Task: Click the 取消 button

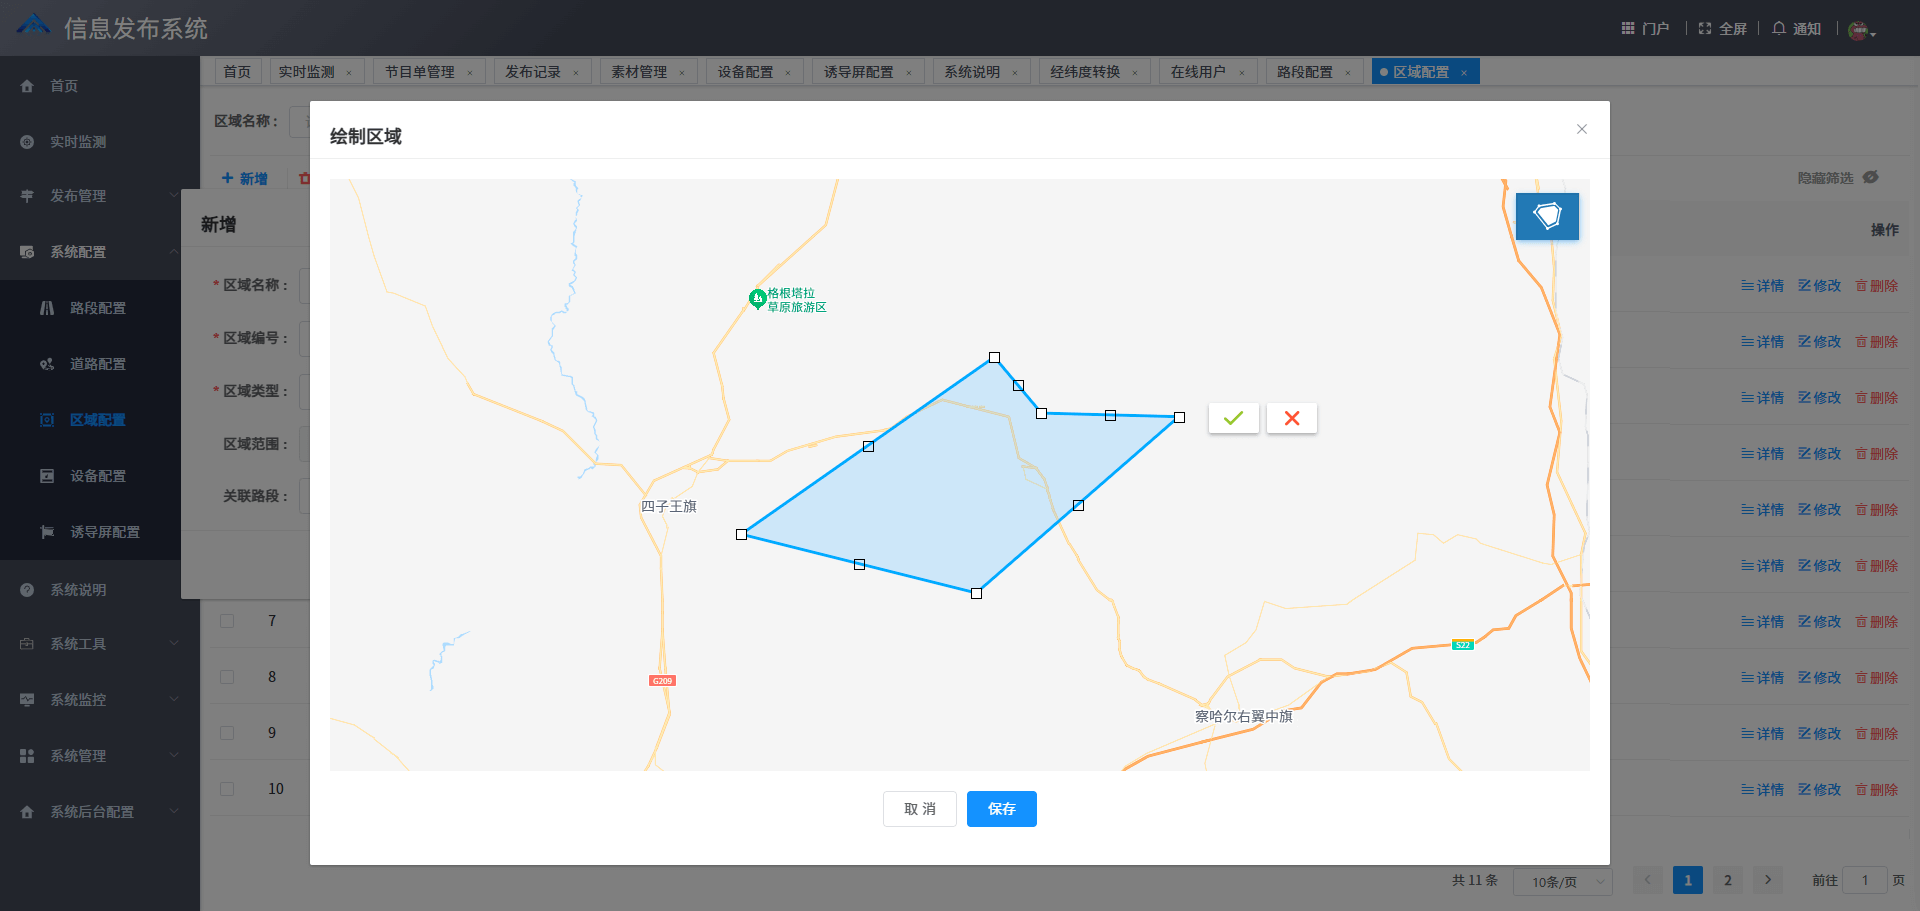Action: pos(919,809)
